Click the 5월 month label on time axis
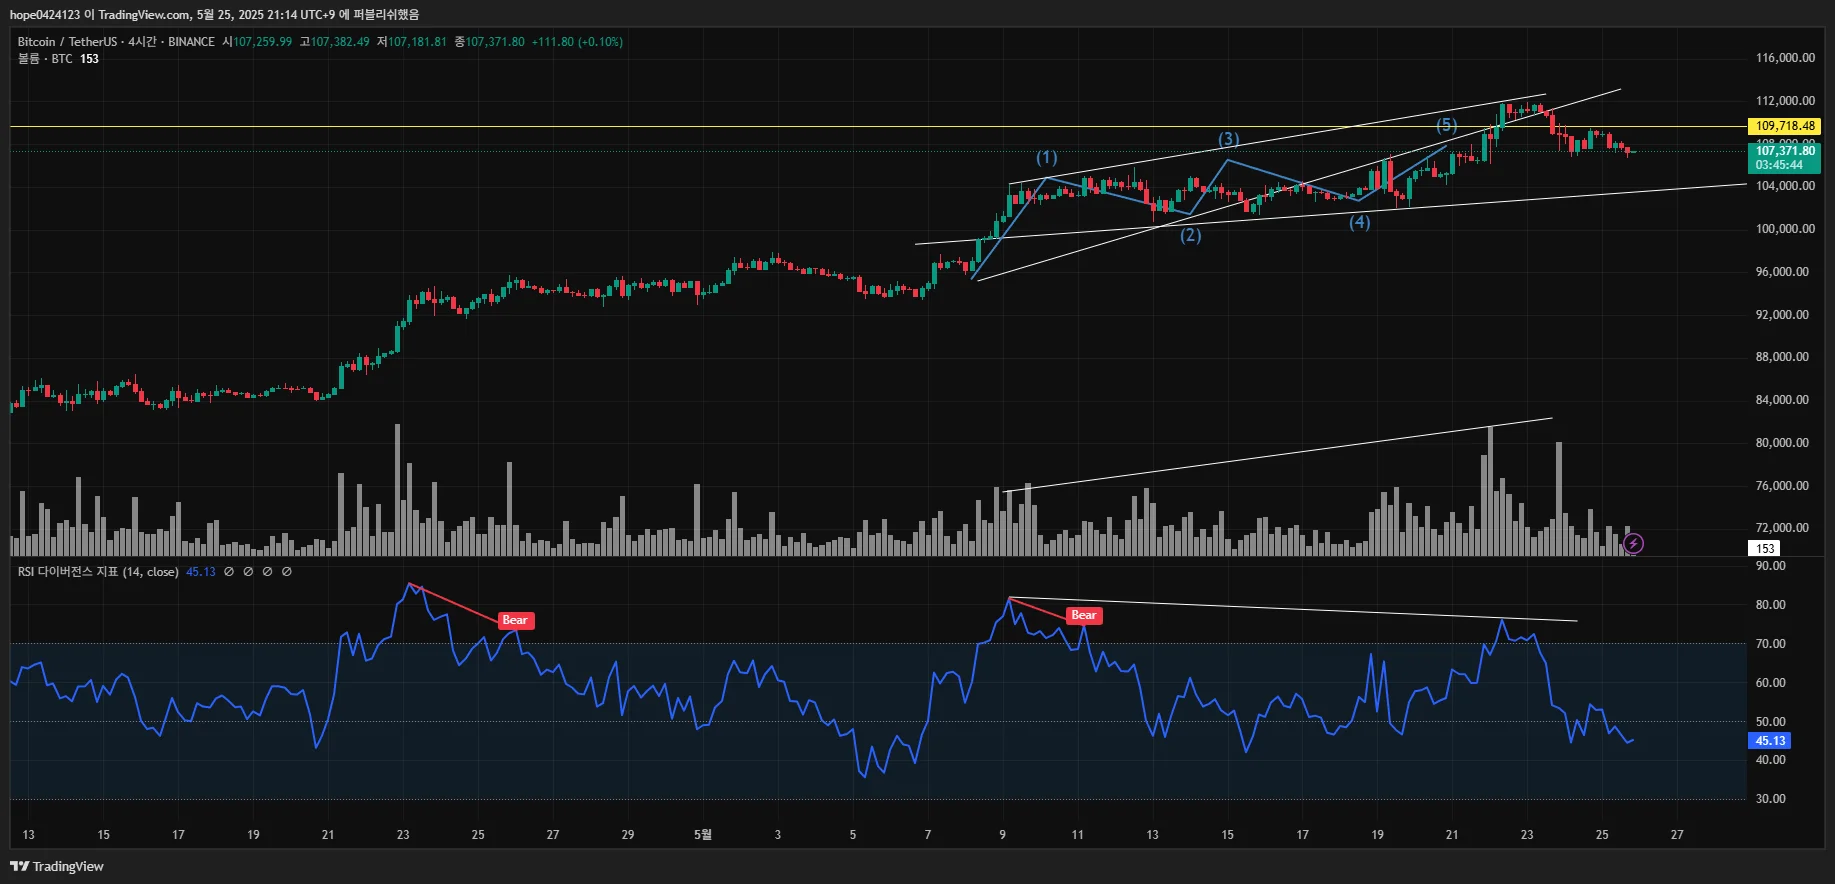 (x=703, y=834)
